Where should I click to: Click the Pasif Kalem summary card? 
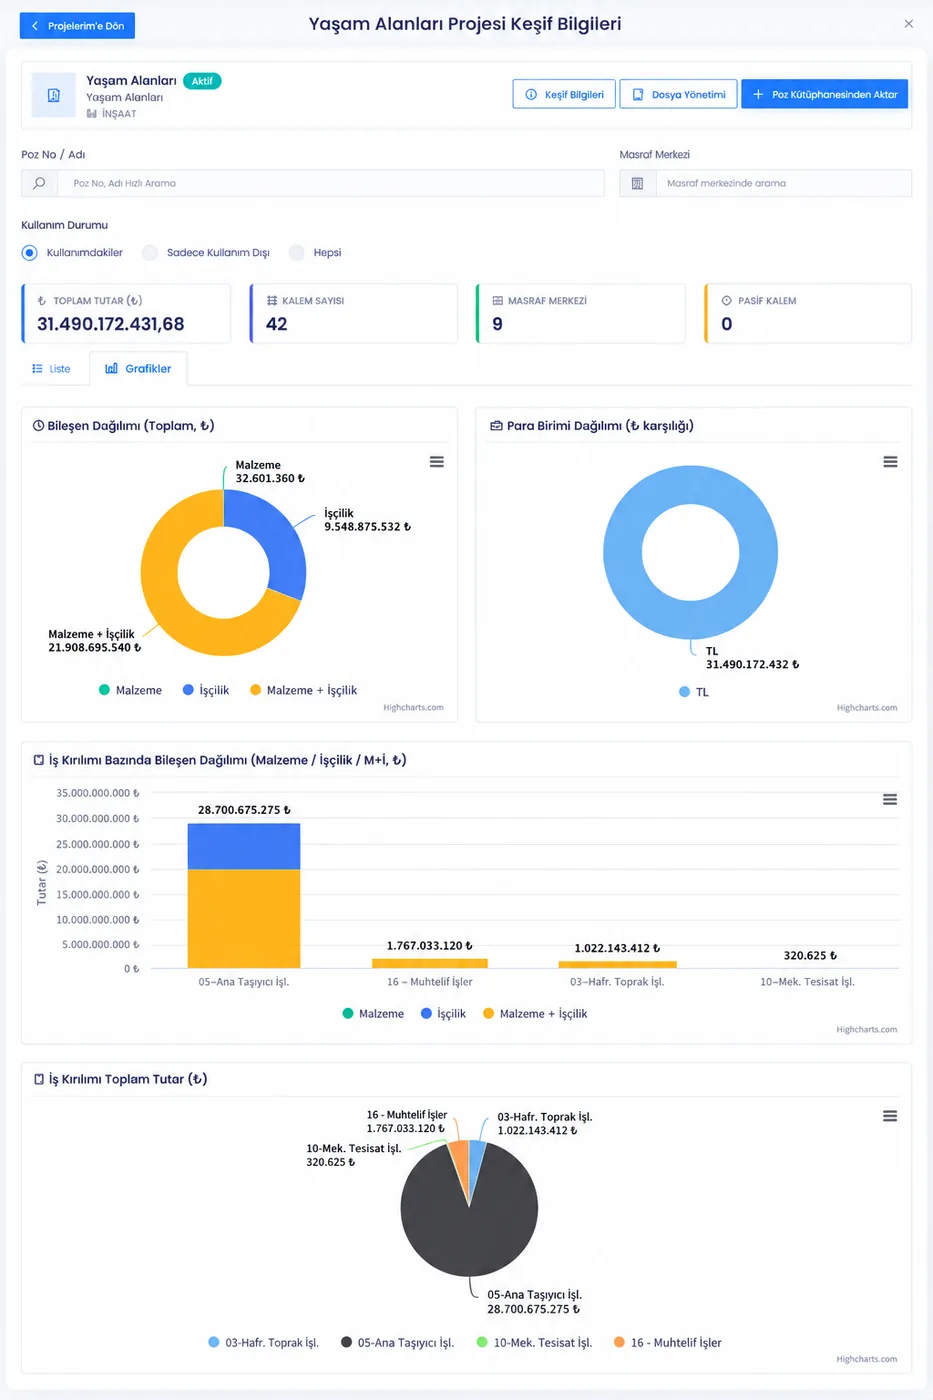[x=808, y=314]
